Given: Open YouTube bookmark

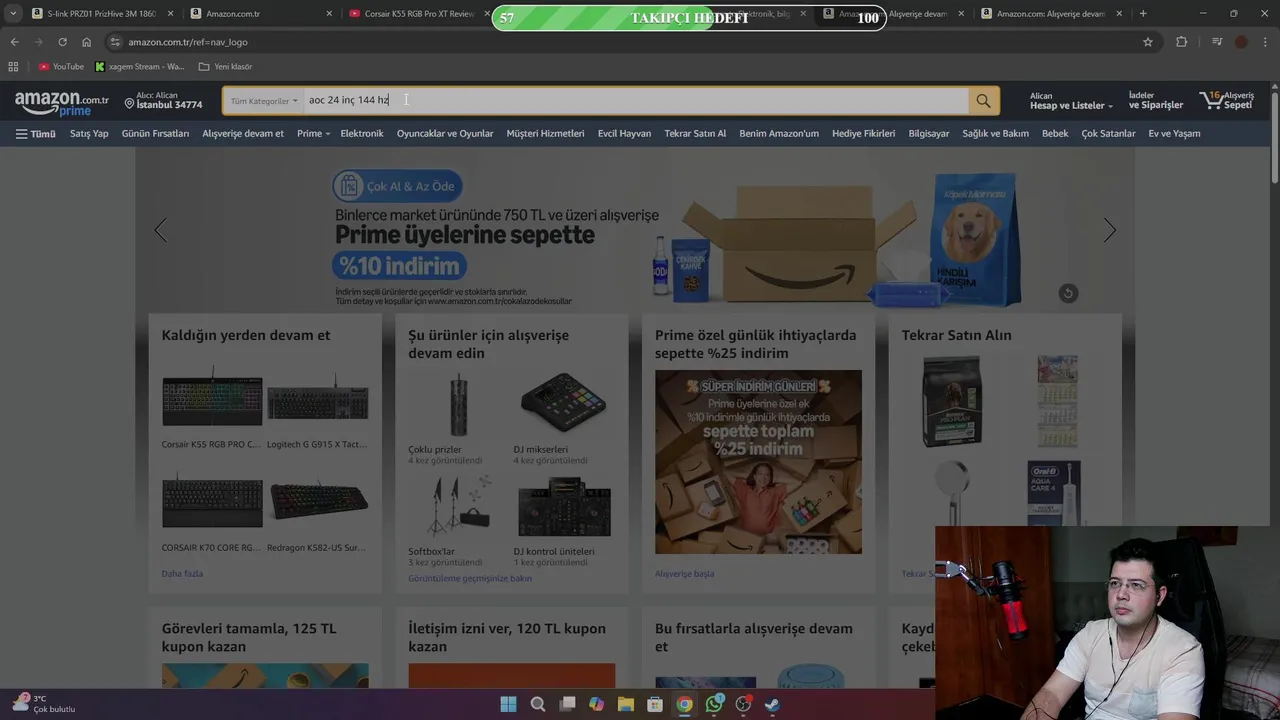Looking at the screenshot, I should click(61, 66).
